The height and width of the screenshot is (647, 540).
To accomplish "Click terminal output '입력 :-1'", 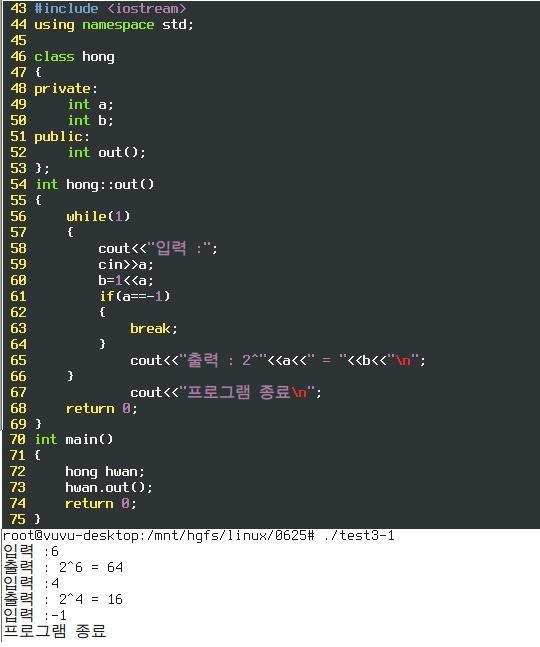I will tap(35, 615).
